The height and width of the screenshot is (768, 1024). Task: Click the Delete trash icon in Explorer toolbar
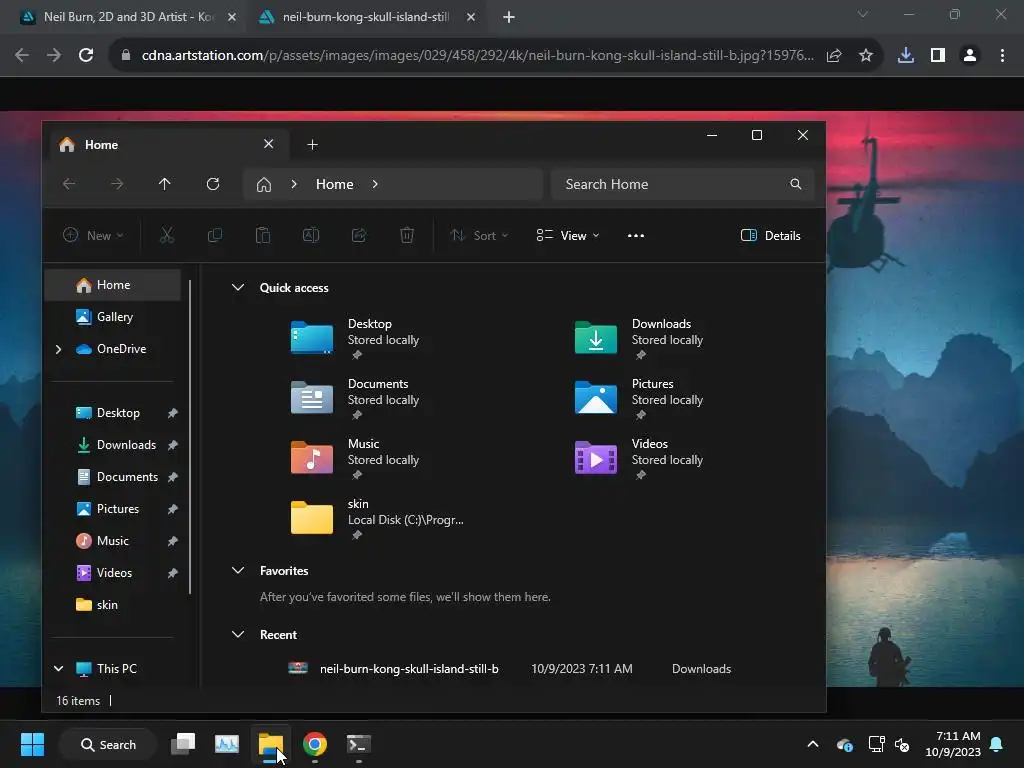coord(407,235)
